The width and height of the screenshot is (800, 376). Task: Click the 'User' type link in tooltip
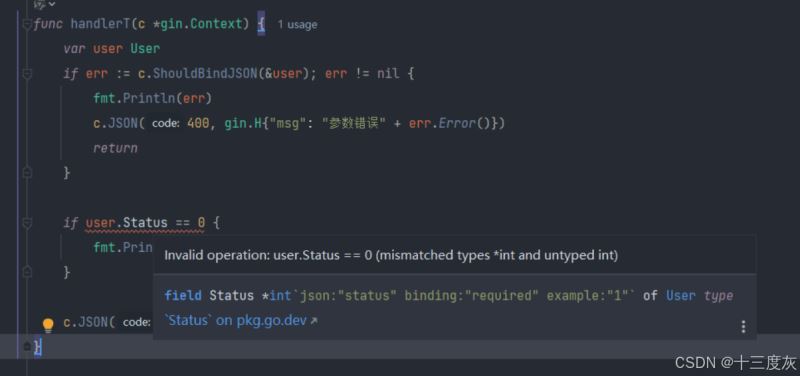681,295
